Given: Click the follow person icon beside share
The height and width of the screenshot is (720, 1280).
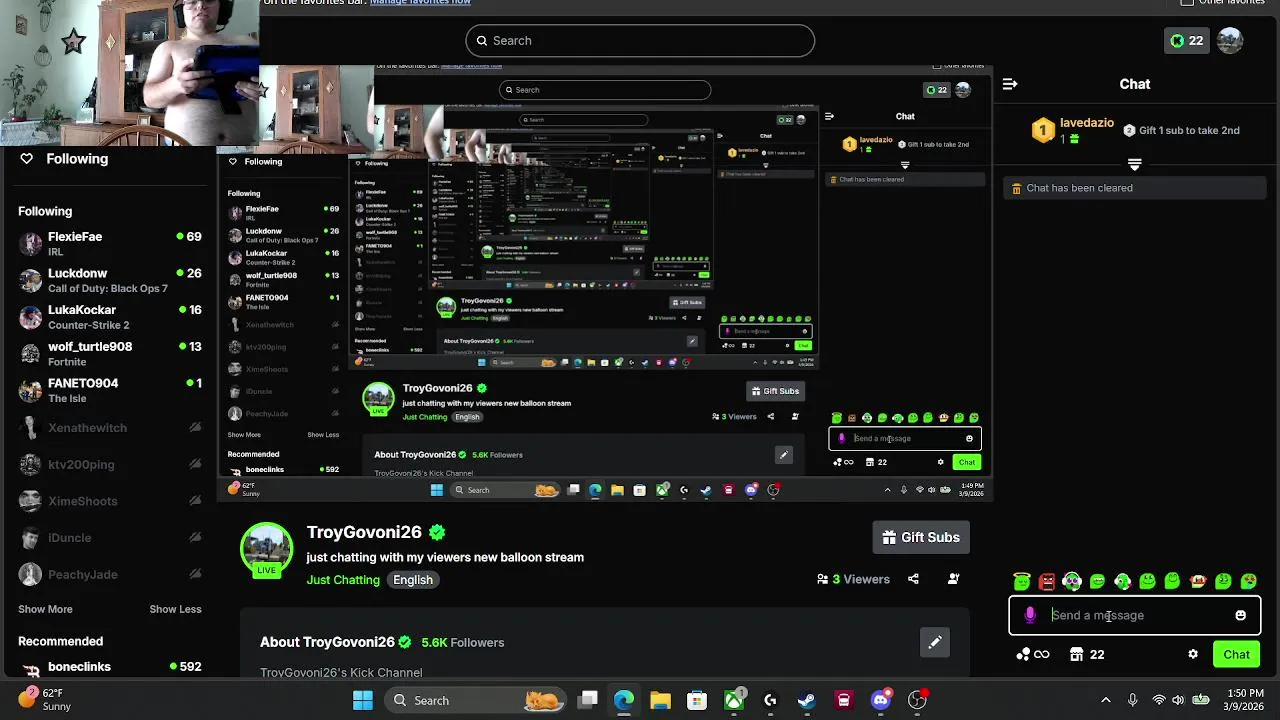Looking at the screenshot, I should pos(953,579).
